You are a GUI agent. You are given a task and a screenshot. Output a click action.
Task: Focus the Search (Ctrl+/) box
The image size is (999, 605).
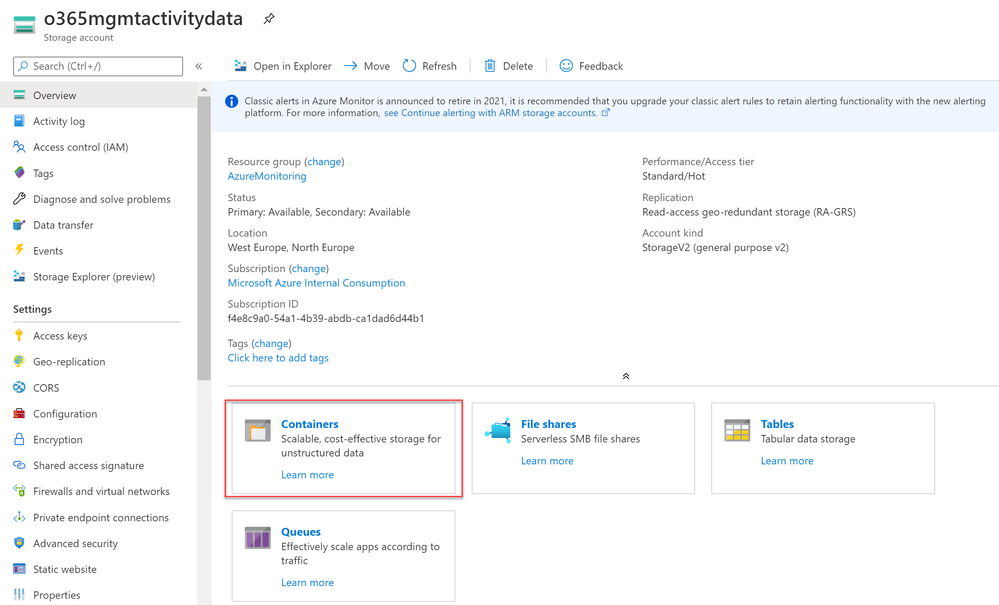tap(98, 66)
